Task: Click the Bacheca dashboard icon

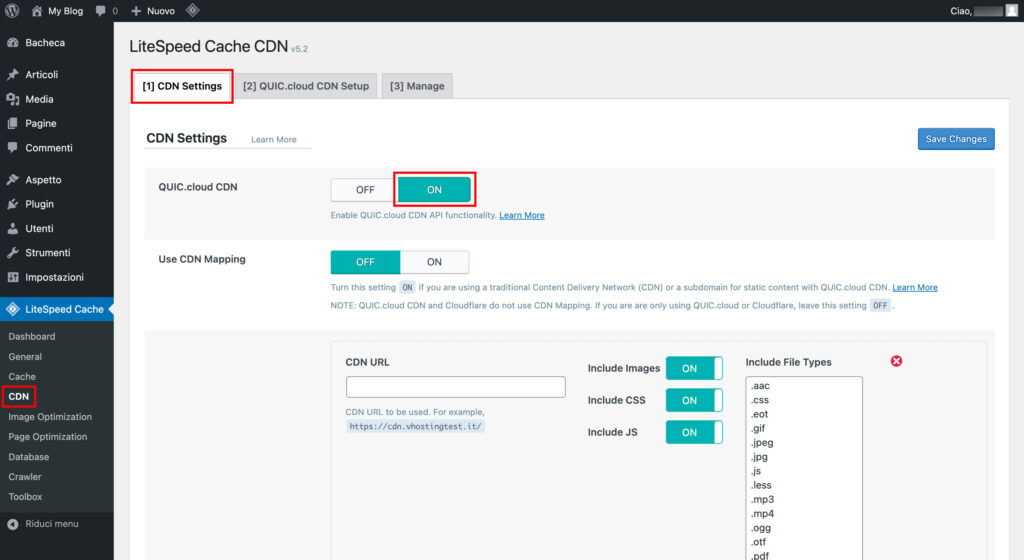Action: point(12,43)
